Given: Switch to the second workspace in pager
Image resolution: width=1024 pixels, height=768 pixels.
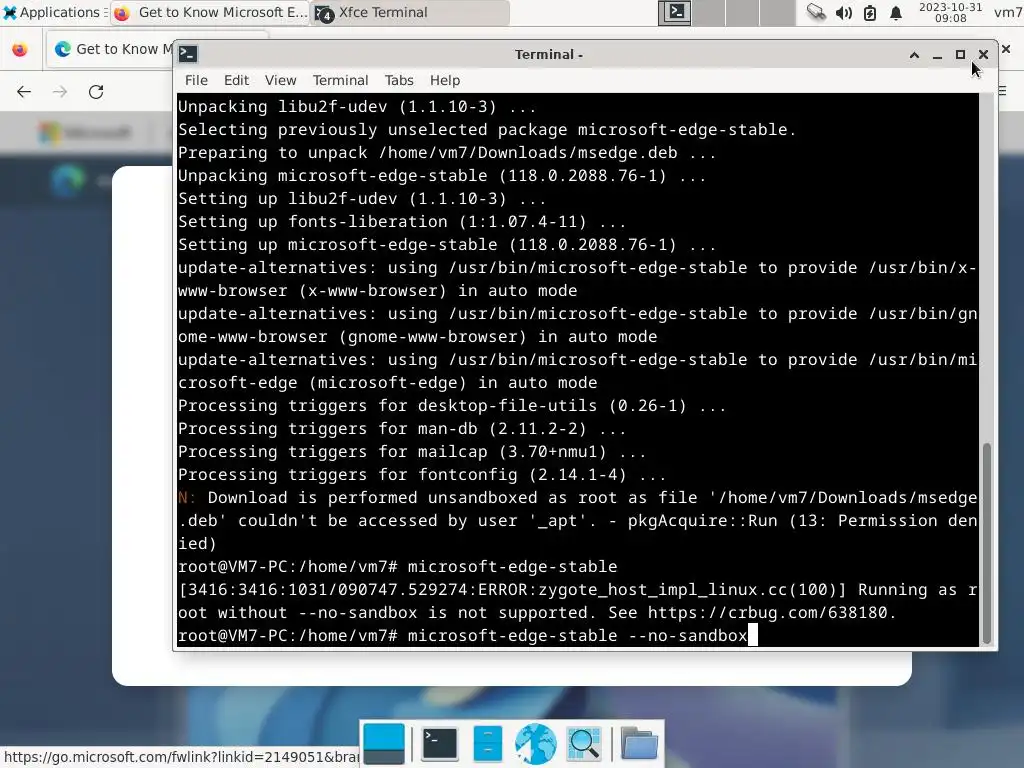Looking at the screenshot, I should [x=709, y=12].
